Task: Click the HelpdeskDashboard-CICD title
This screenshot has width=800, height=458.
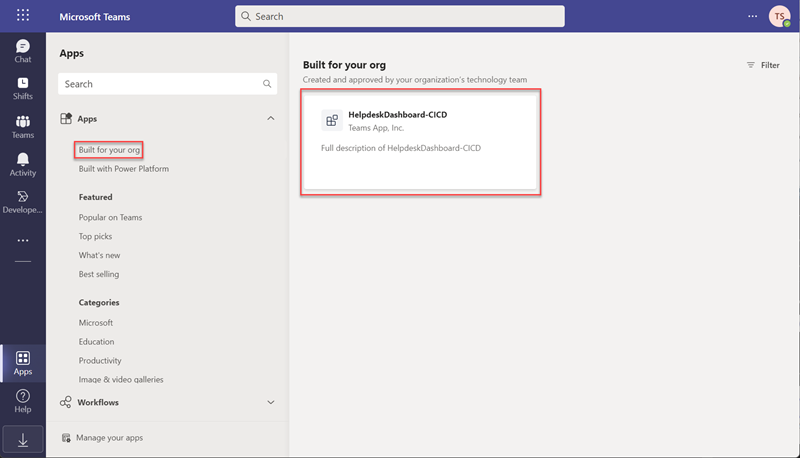Action: coord(397,115)
